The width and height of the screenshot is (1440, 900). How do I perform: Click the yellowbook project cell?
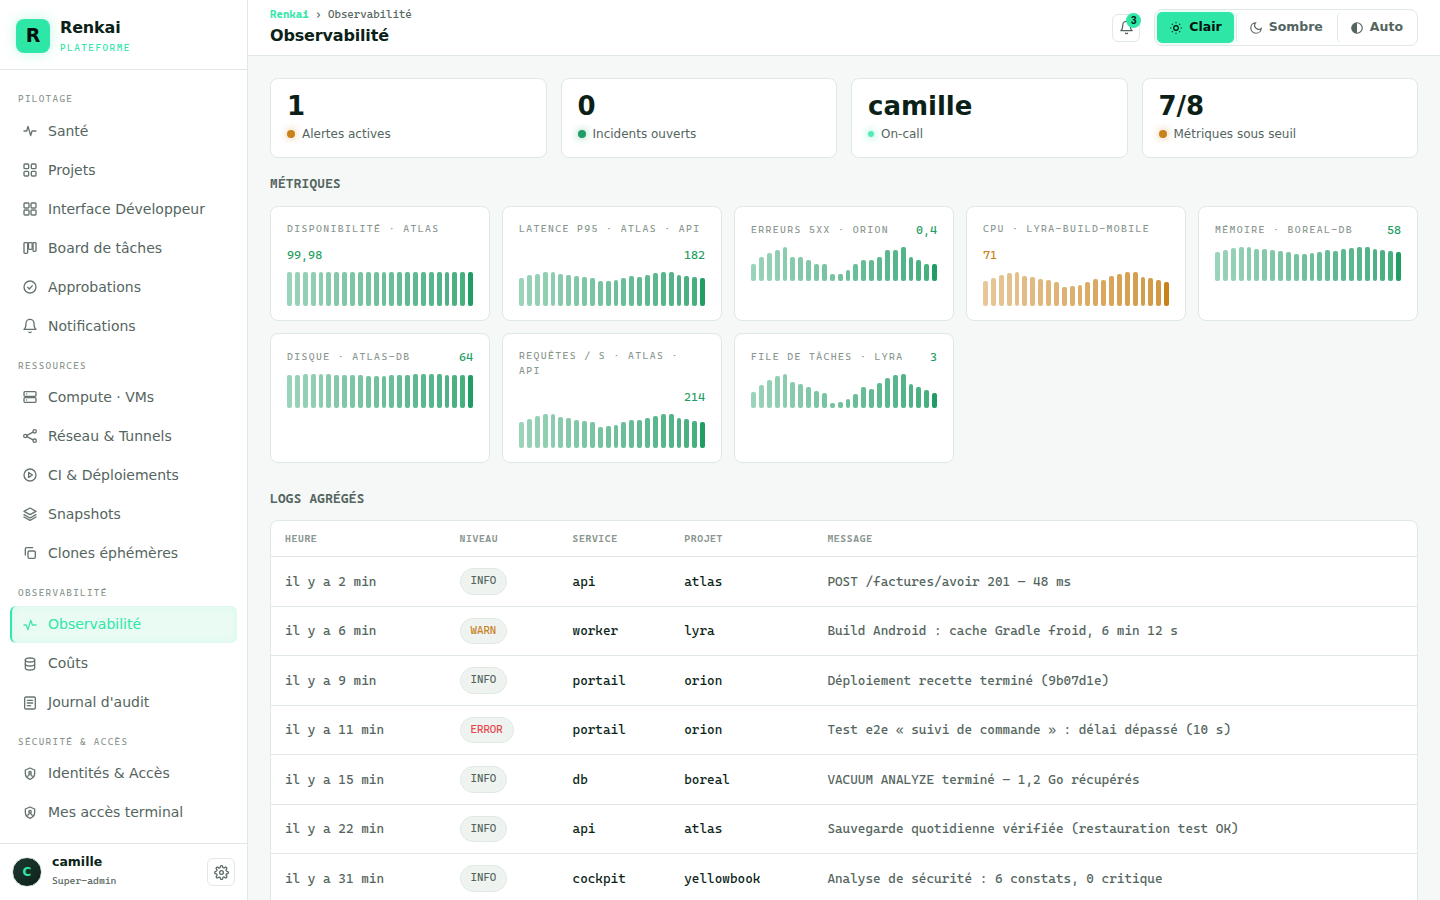click(x=722, y=879)
